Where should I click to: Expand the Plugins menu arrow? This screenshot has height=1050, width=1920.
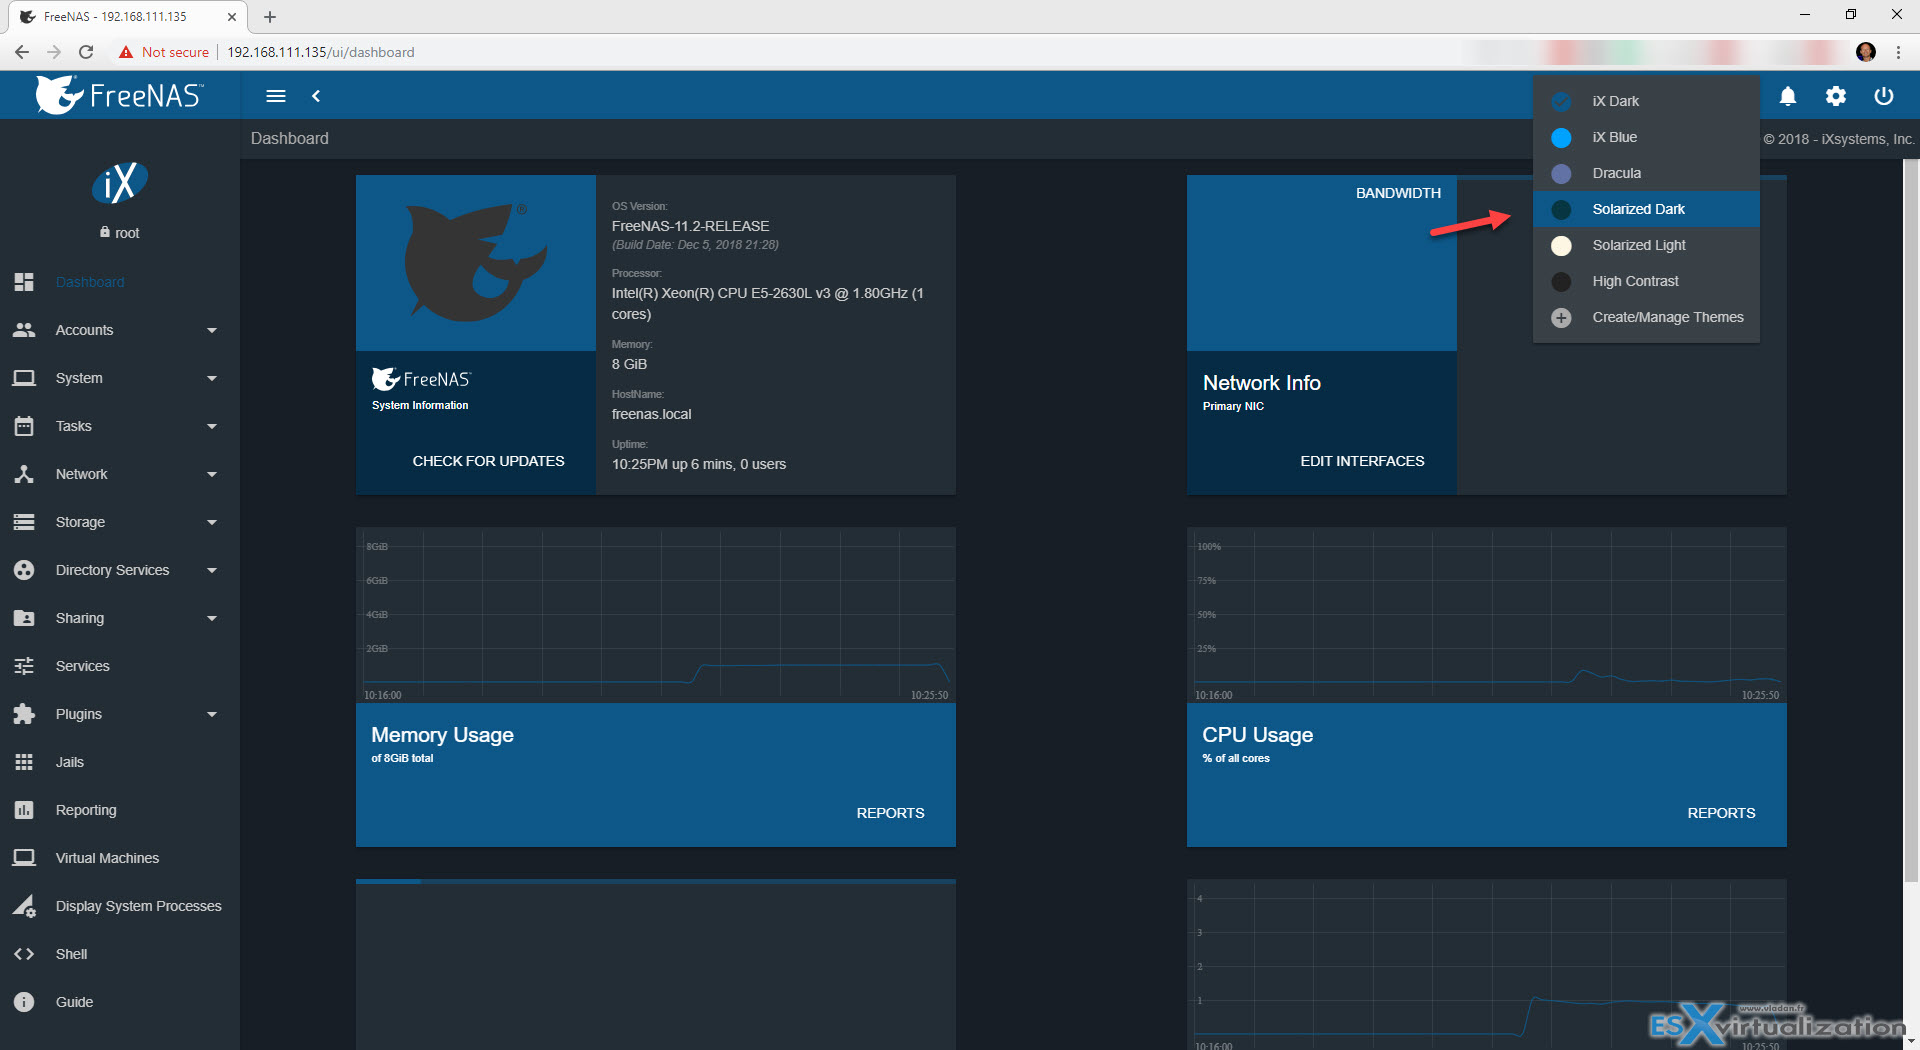coord(212,714)
